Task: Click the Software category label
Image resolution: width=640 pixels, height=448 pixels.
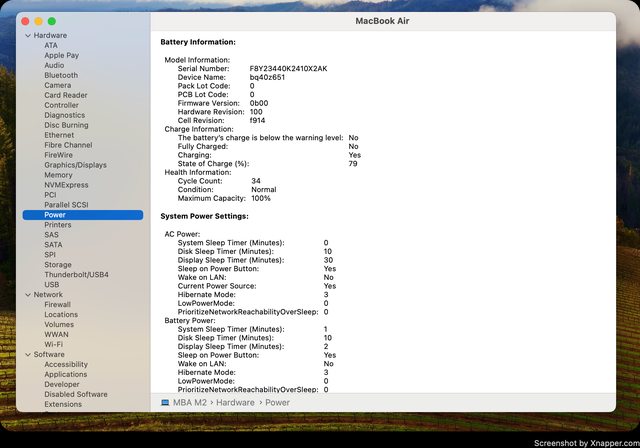Action: click(x=49, y=355)
